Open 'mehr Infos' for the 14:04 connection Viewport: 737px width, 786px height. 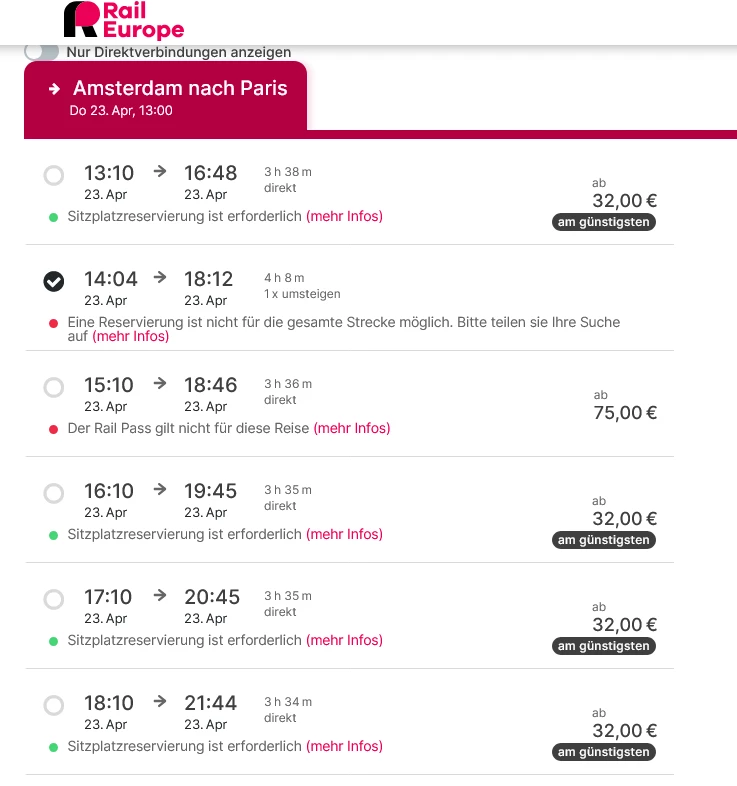pos(130,337)
